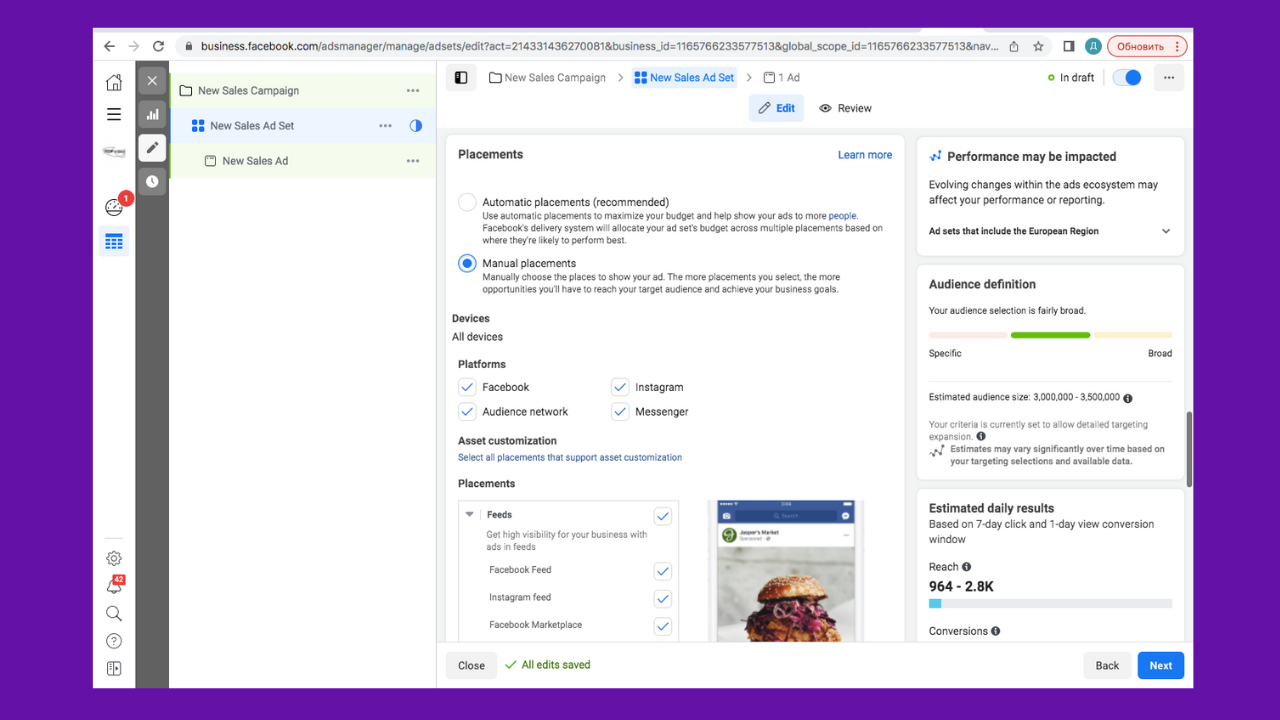Open the bar chart icon in the dark strip
Screen dimensions: 1280x720
[152, 114]
